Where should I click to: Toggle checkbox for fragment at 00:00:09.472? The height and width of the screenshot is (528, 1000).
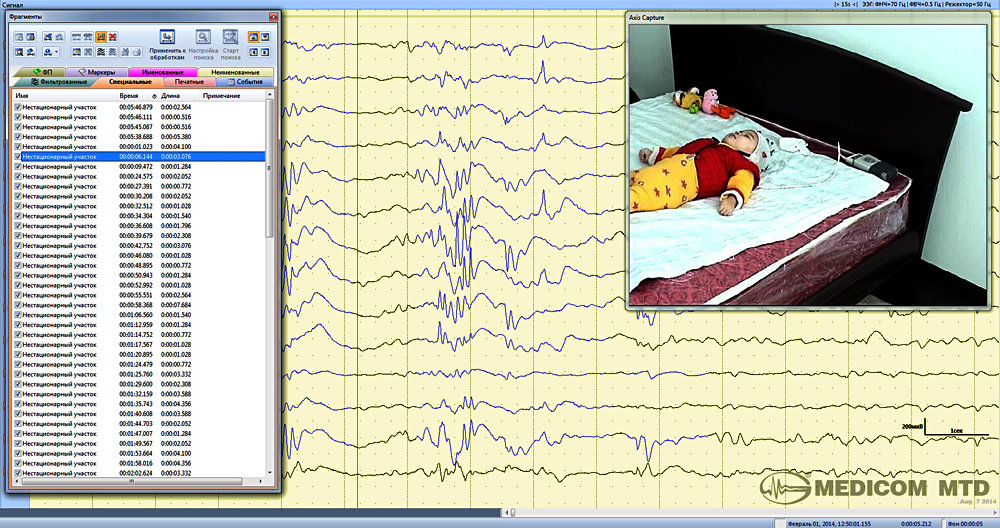coord(18,166)
